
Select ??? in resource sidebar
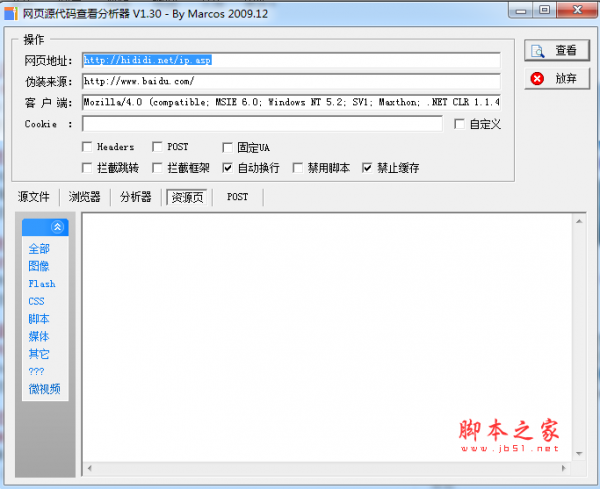click(36, 372)
